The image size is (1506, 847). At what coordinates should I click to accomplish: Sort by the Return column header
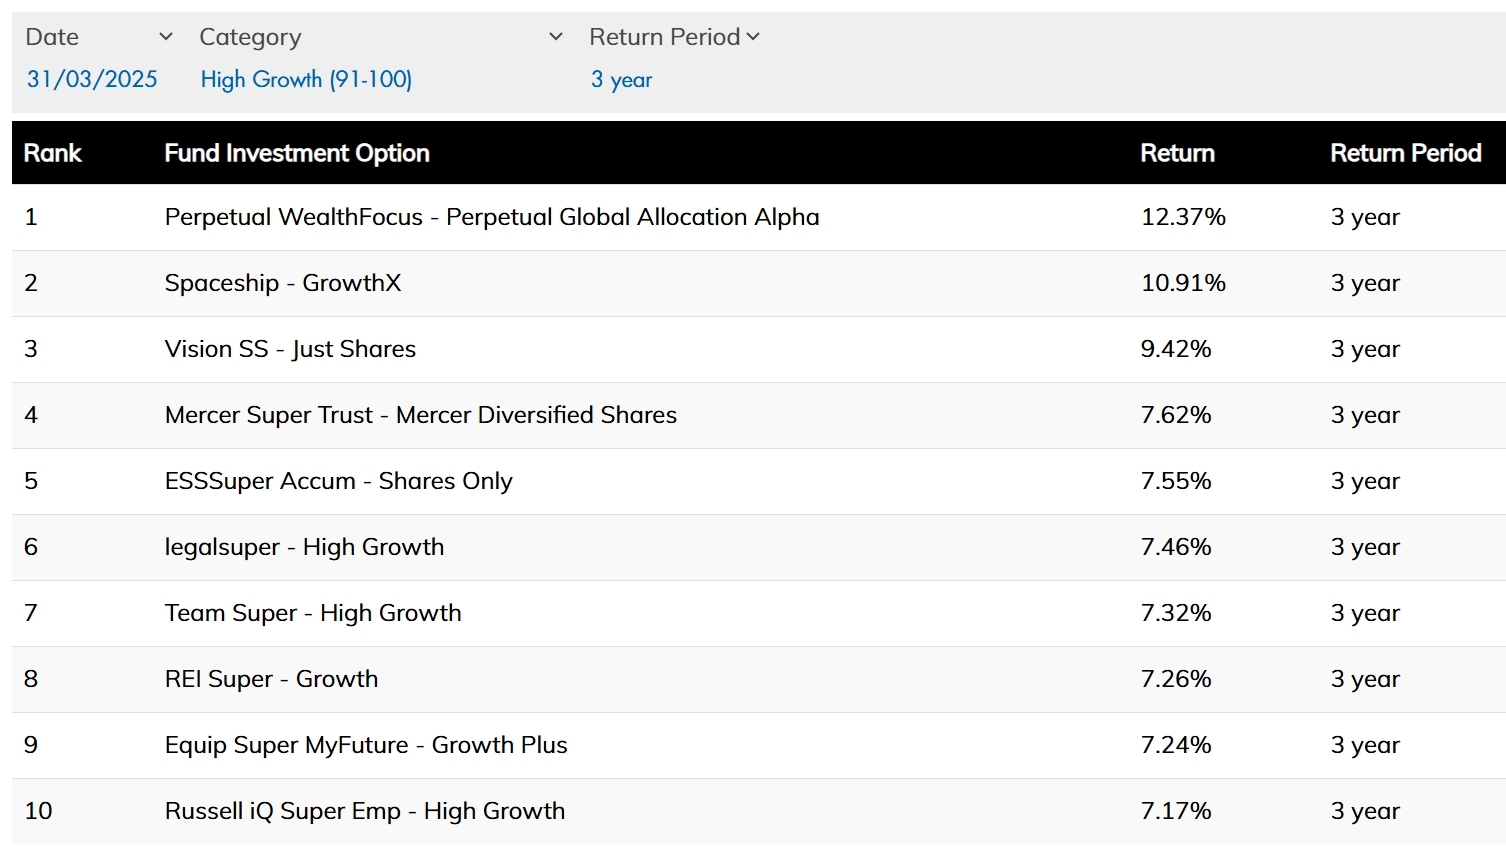(x=1177, y=153)
